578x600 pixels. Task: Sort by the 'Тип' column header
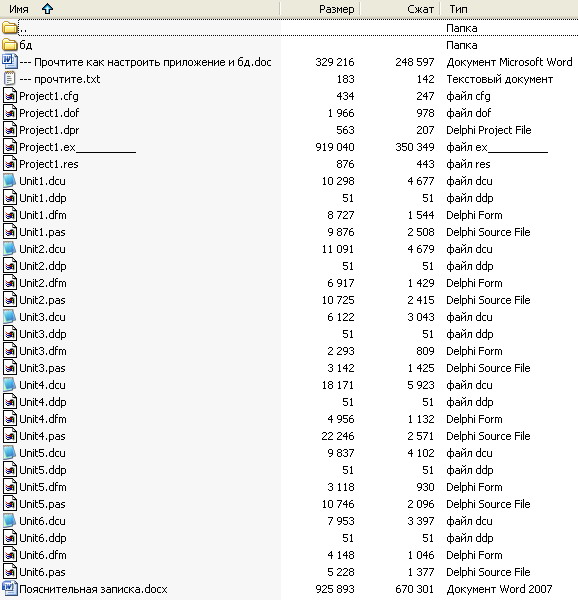point(509,9)
